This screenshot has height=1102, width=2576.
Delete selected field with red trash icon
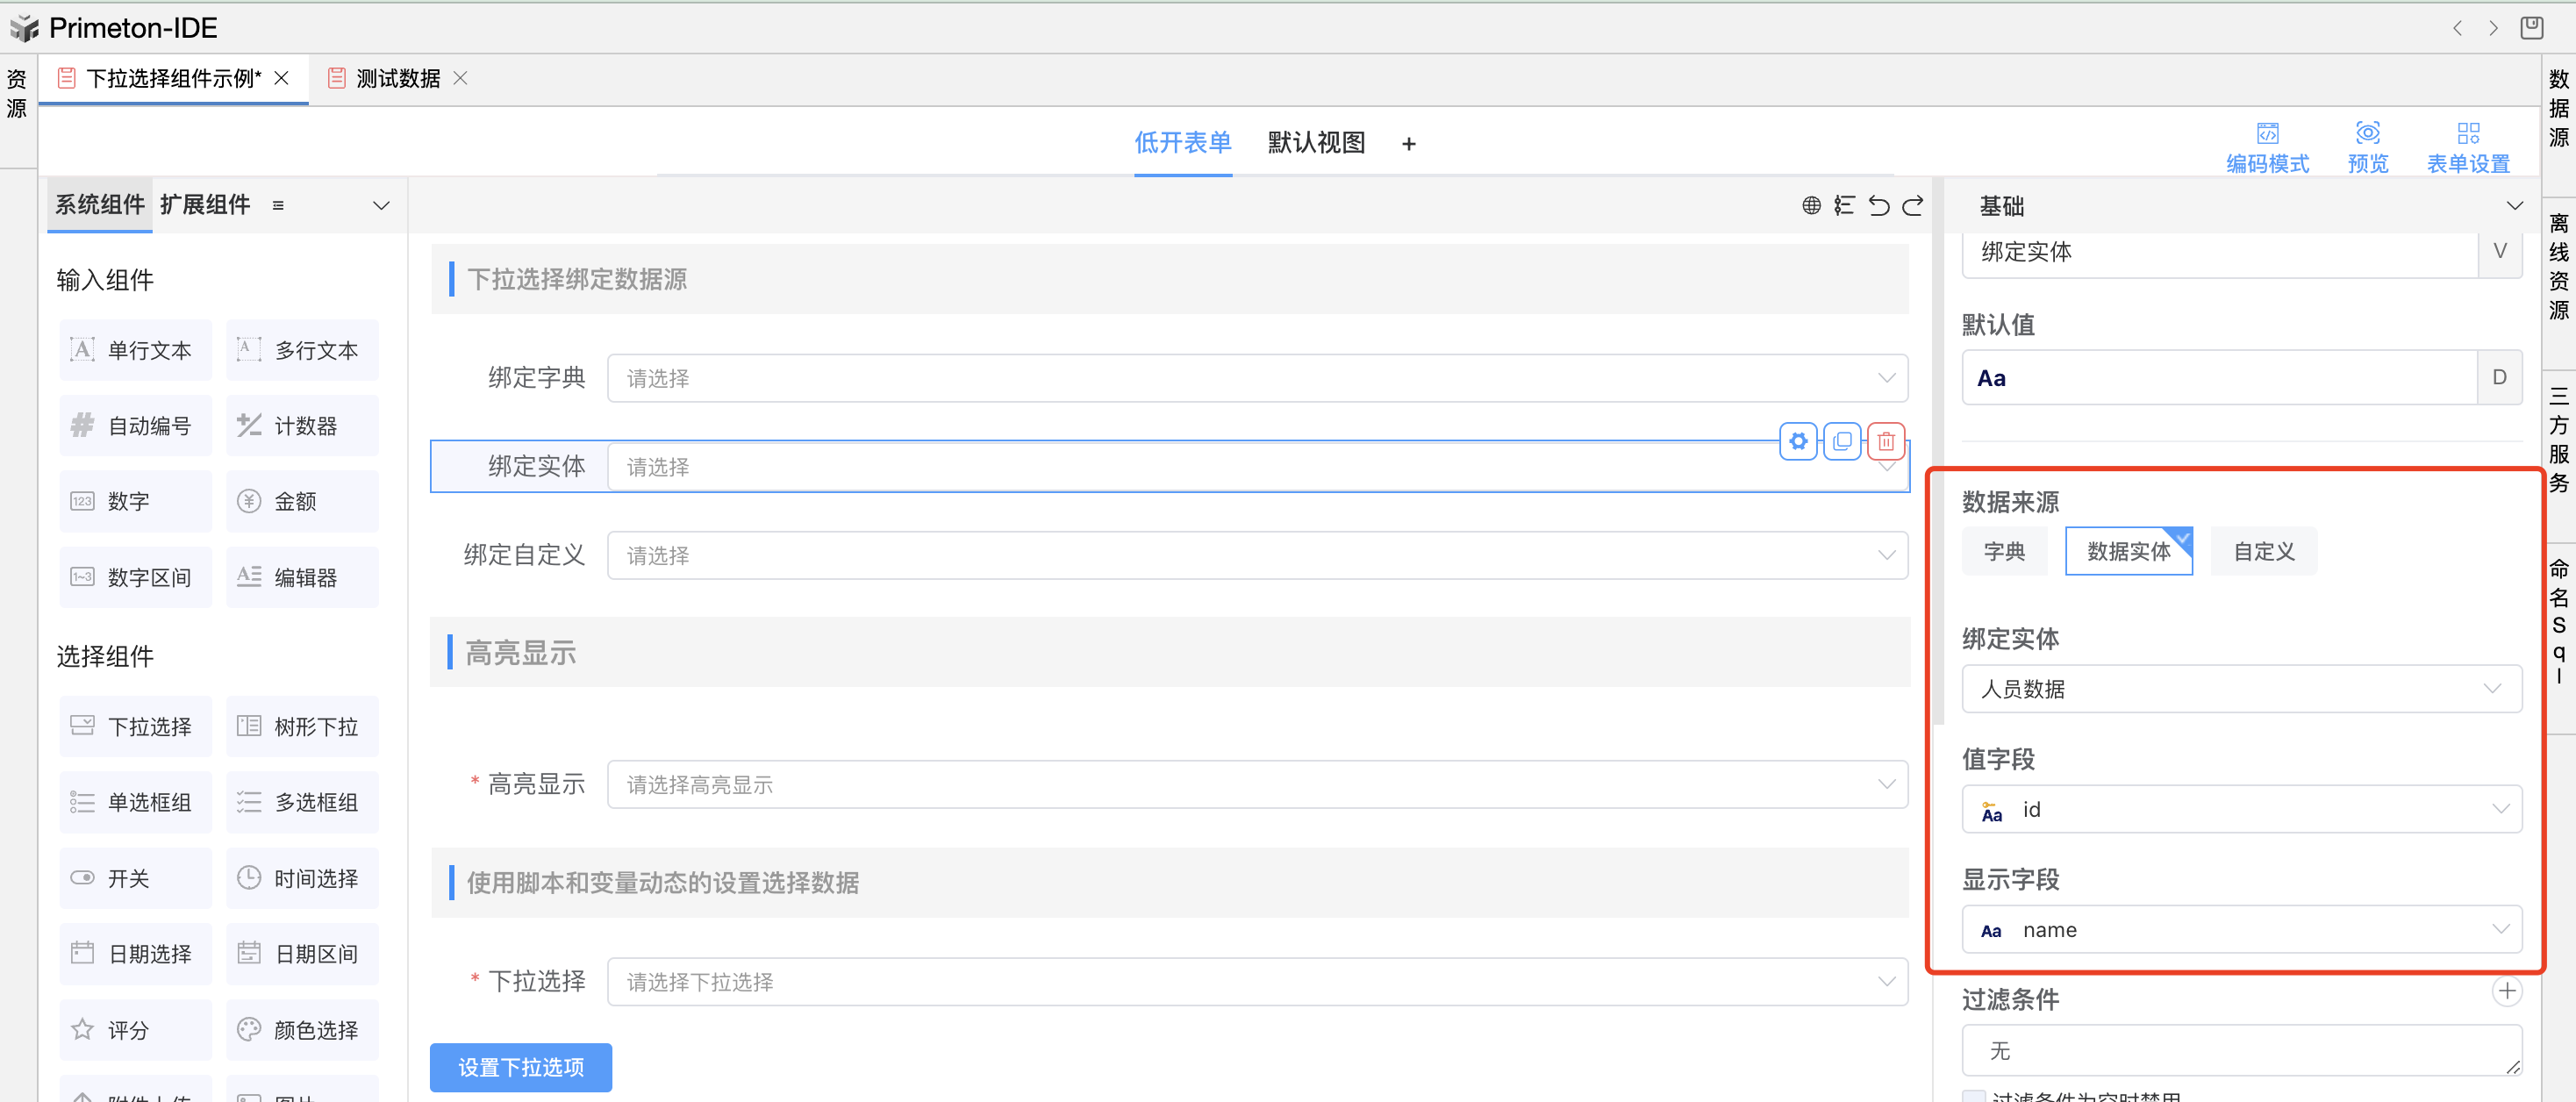[1886, 441]
